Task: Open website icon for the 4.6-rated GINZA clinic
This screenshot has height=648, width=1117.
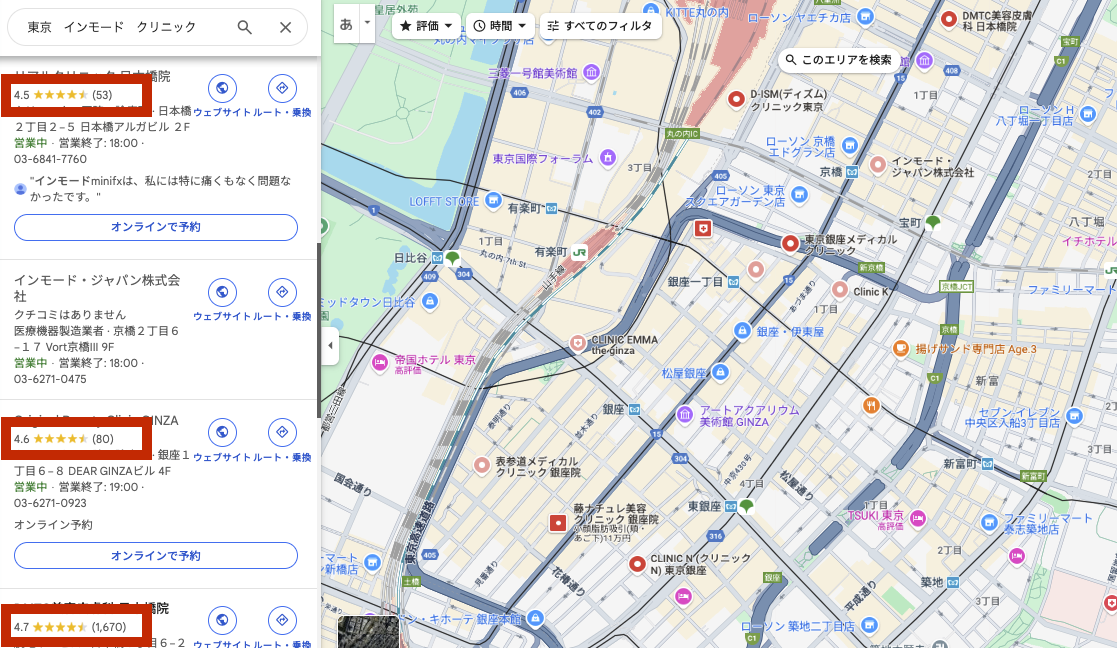Action: [222, 432]
